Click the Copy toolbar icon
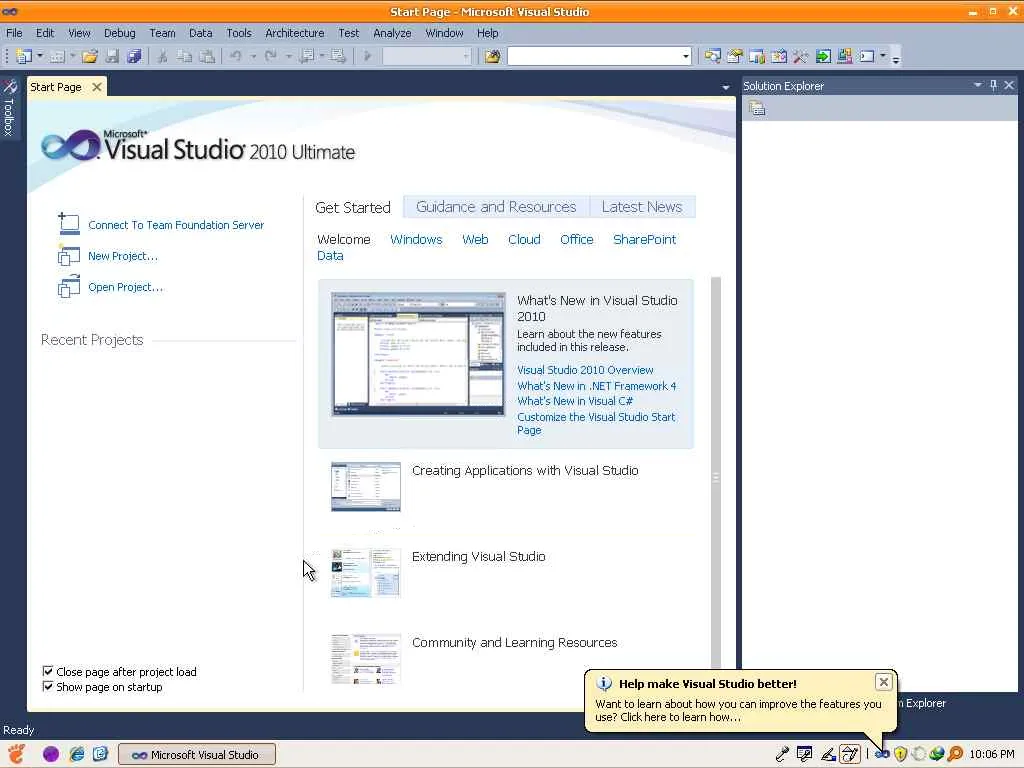 [x=185, y=57]
